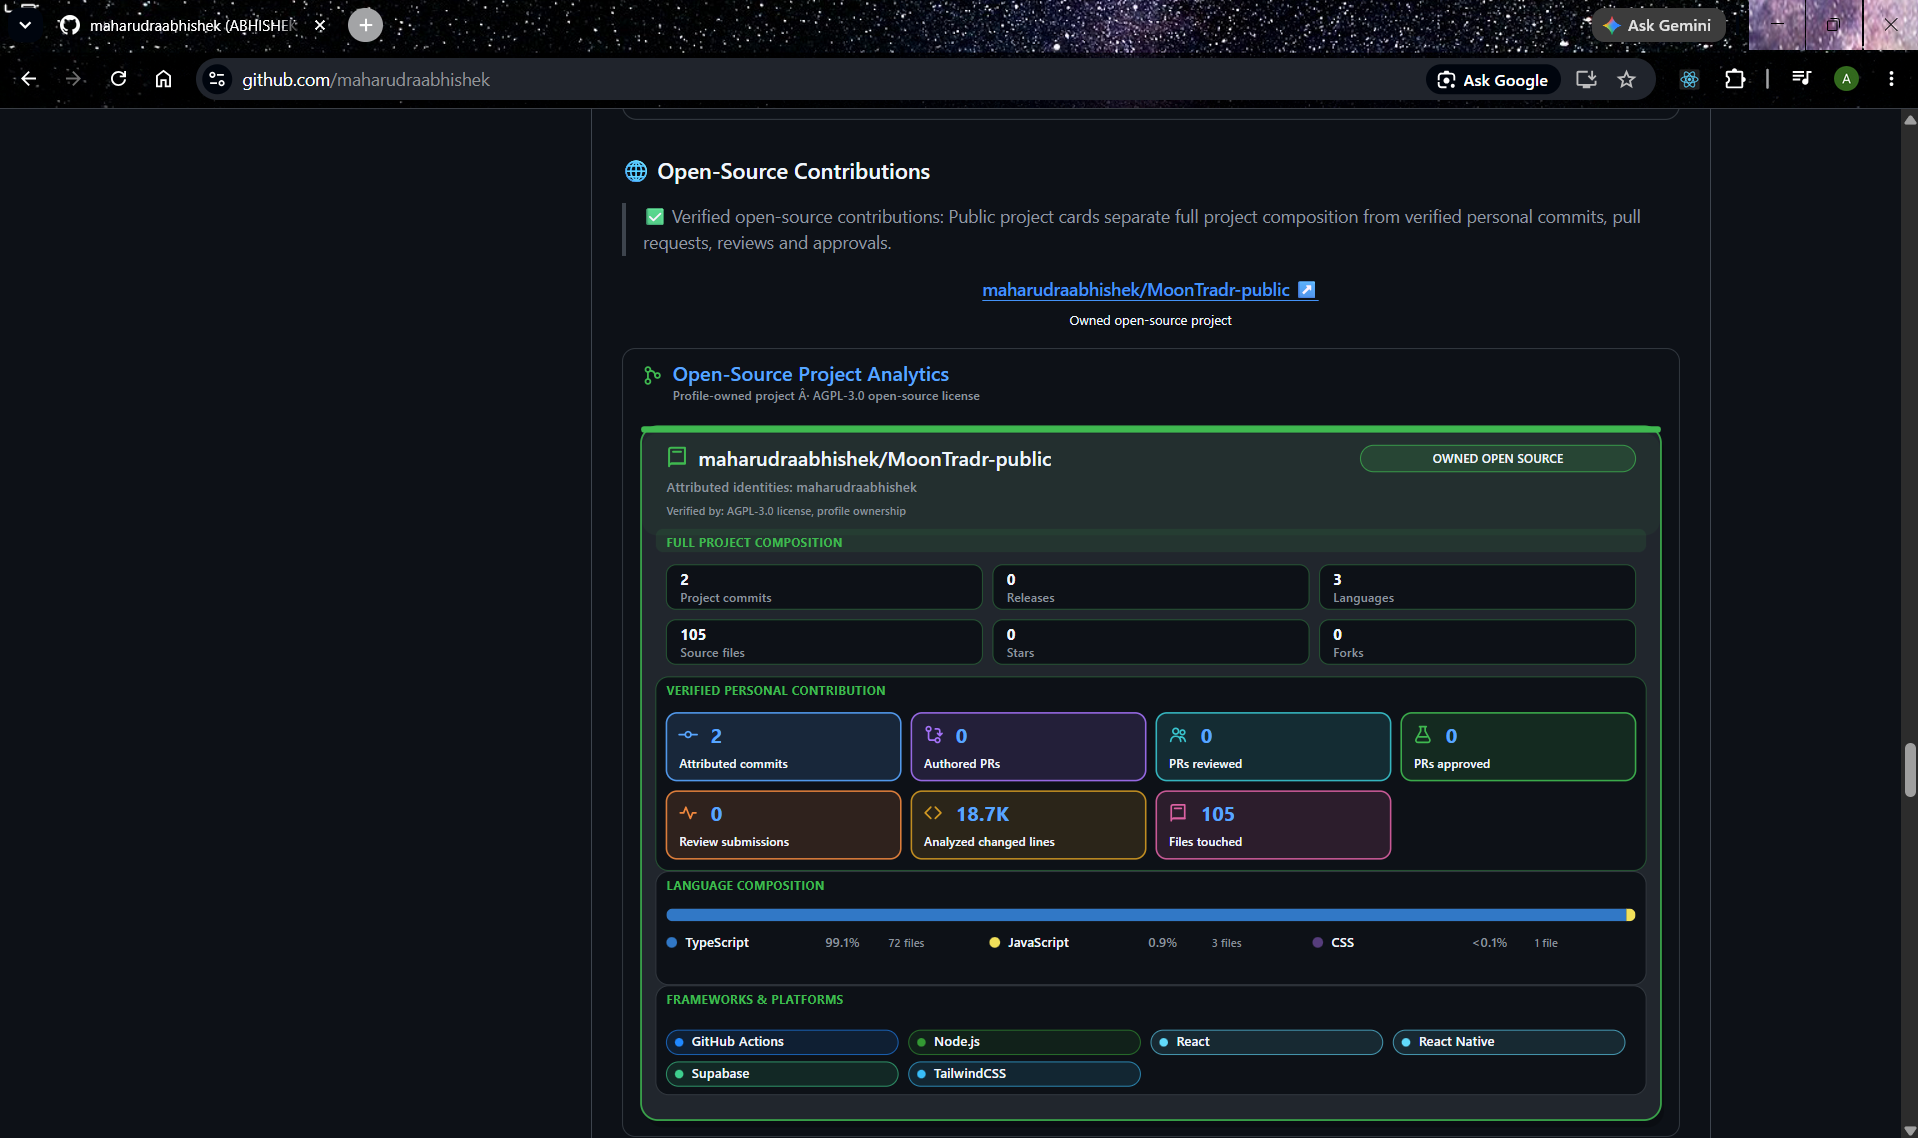This screenshot has width=1918, height=1138.
Task: Select the Supabase framework tag
Action: (782, 1074)
